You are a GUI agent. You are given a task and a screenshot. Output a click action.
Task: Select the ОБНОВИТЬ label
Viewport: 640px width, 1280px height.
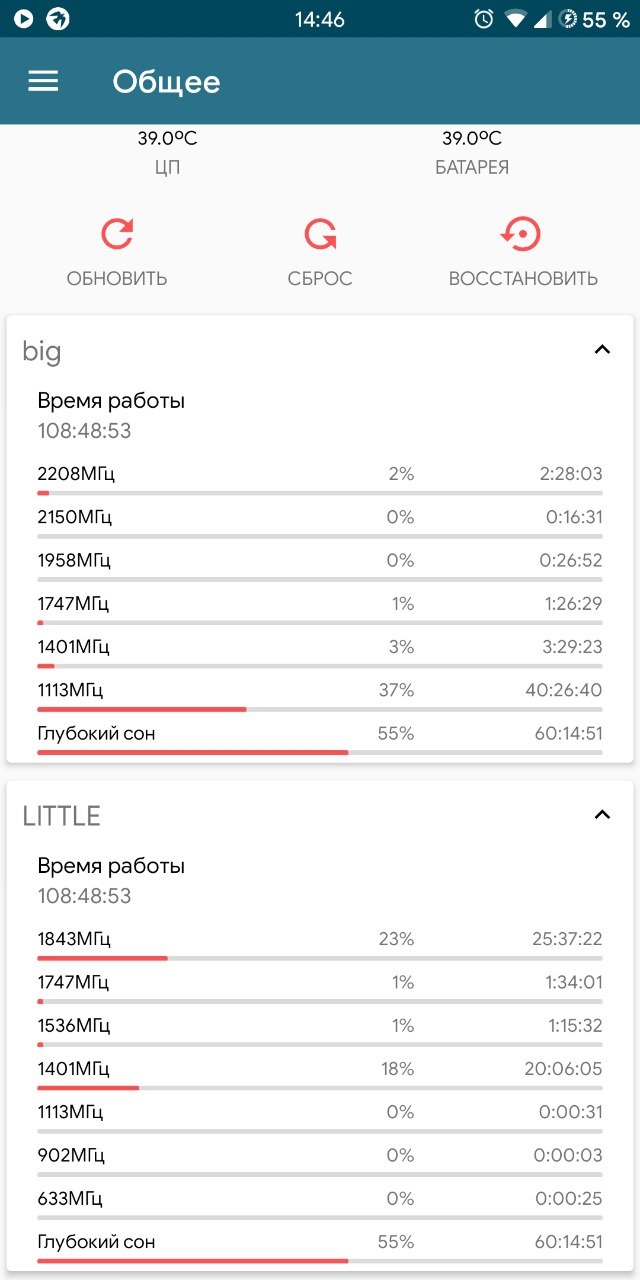point(117,279)
